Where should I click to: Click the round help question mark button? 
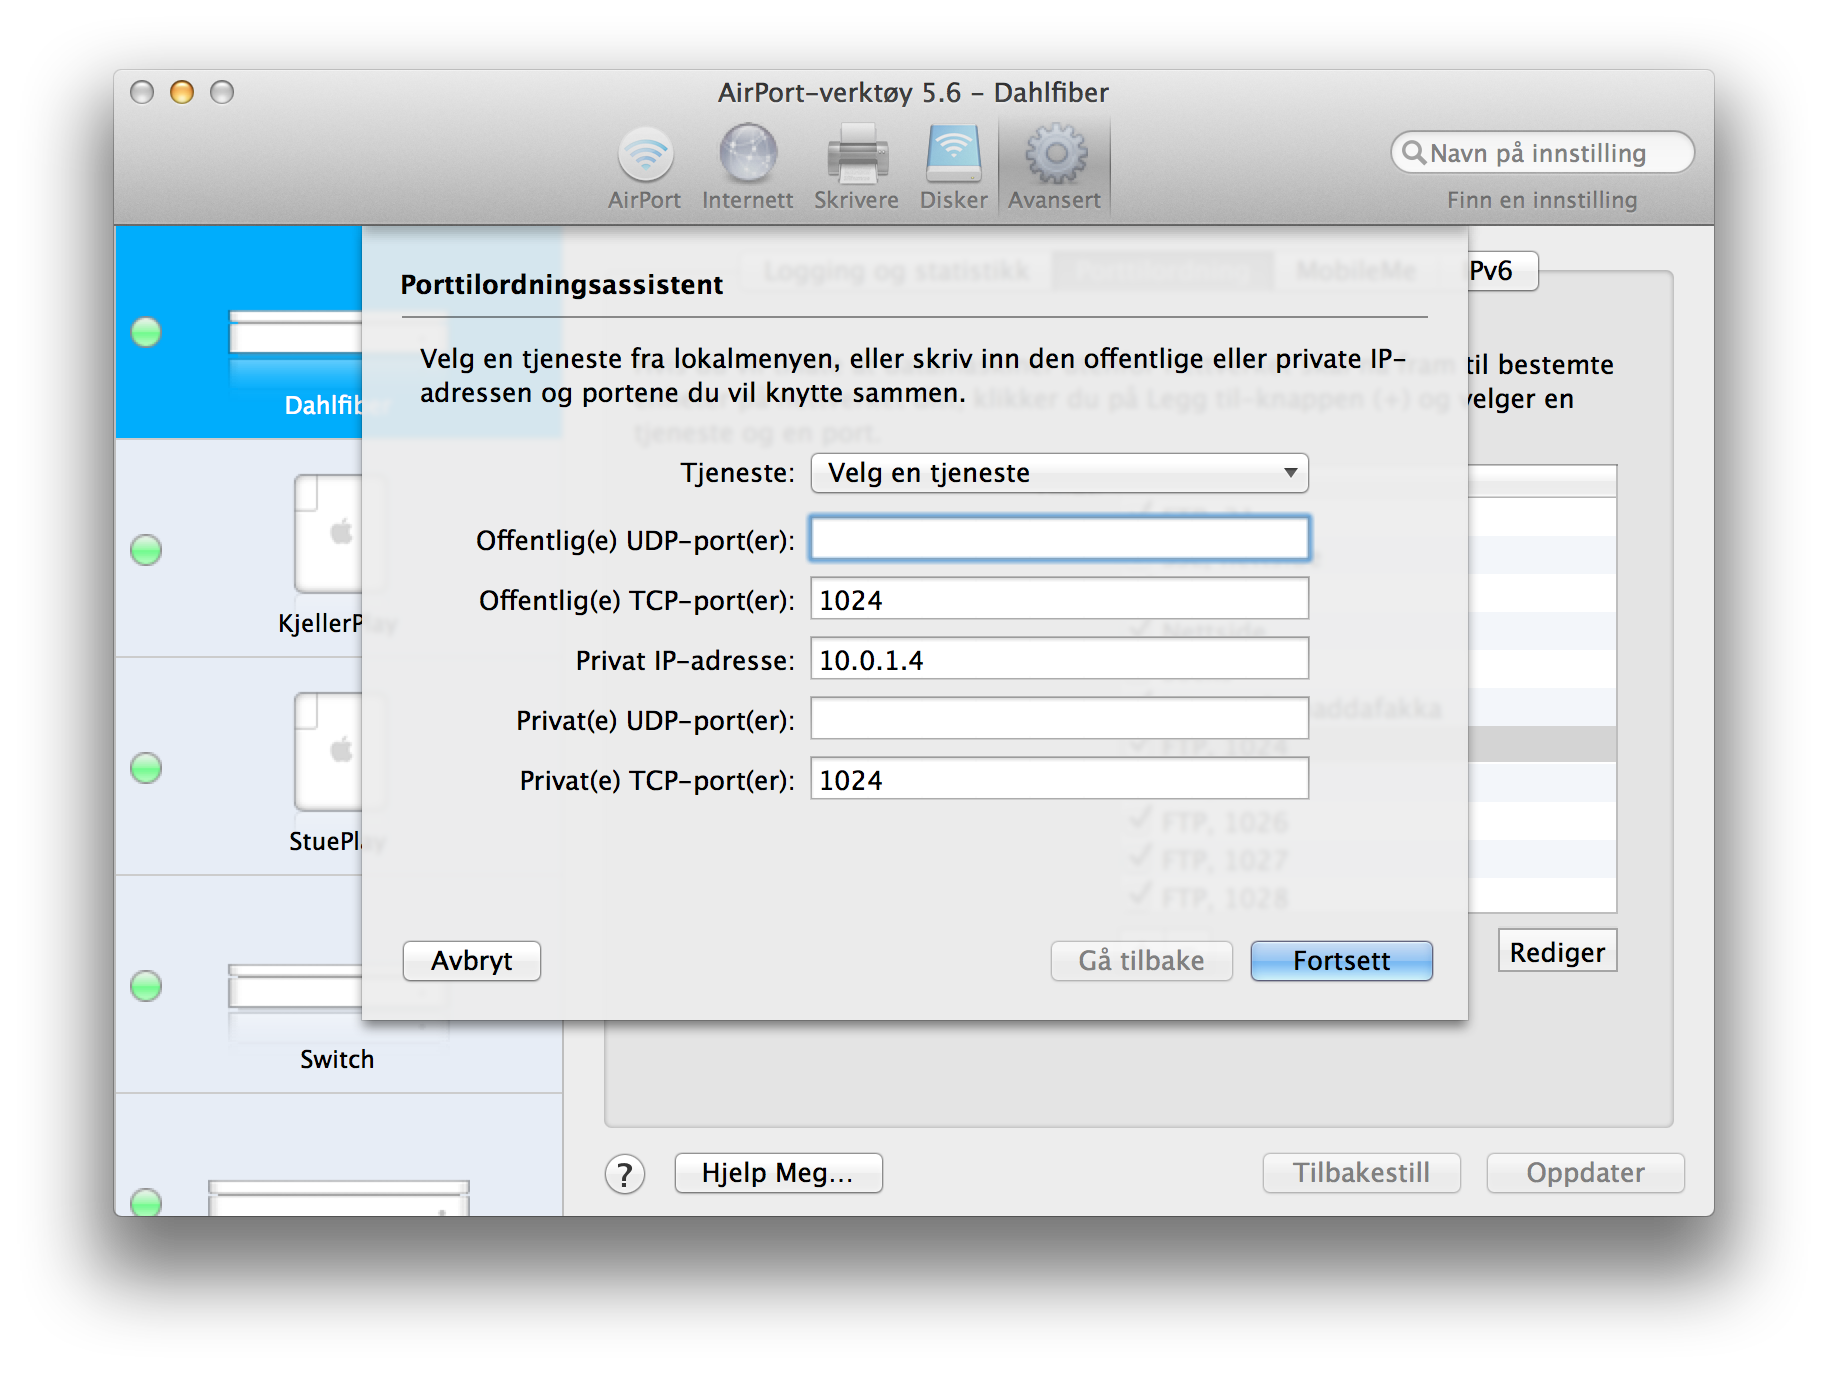coord(625,1174)
